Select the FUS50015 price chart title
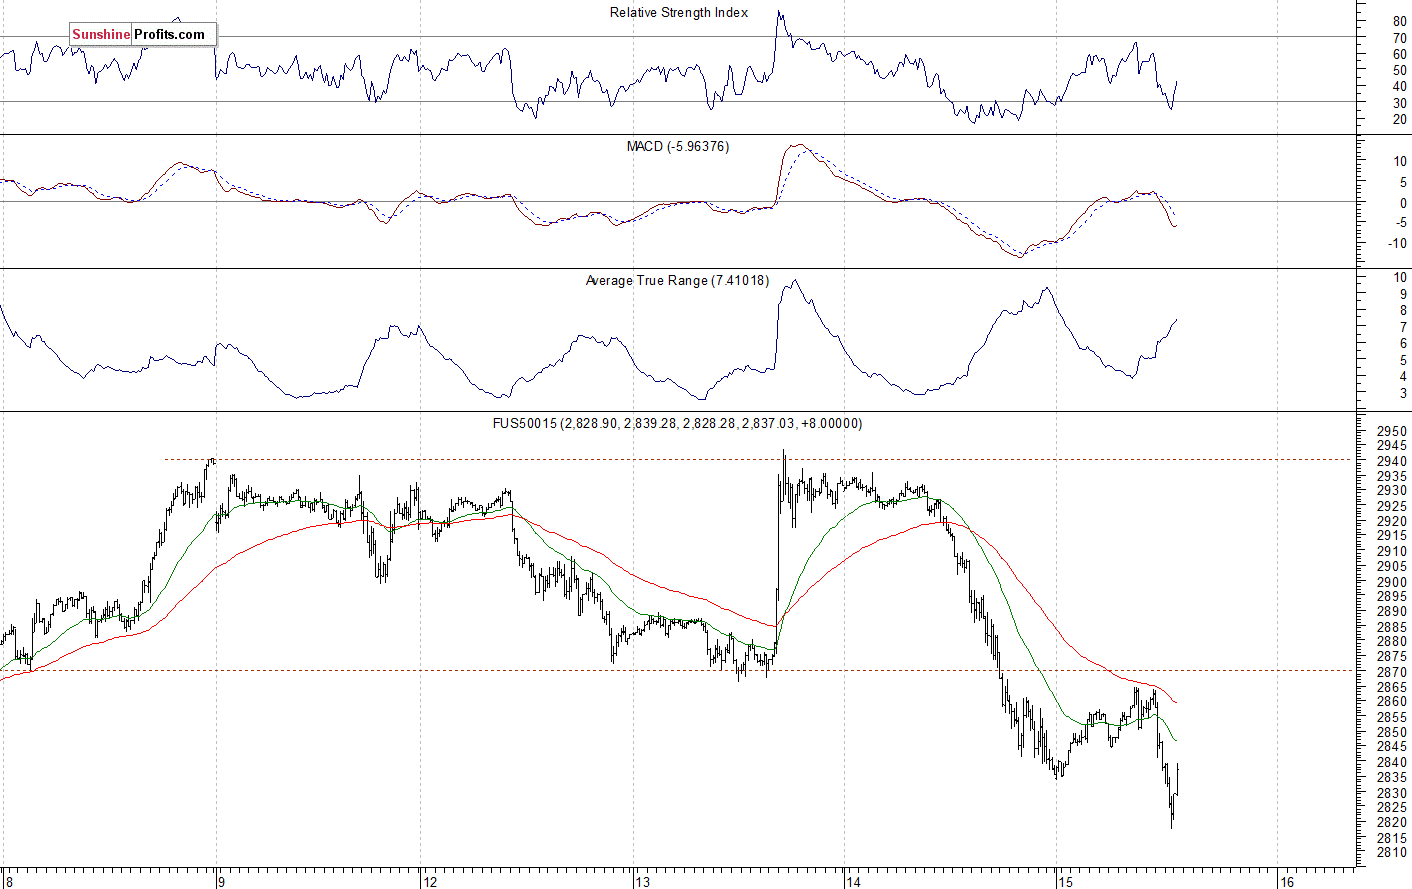 tap(678, 424)
